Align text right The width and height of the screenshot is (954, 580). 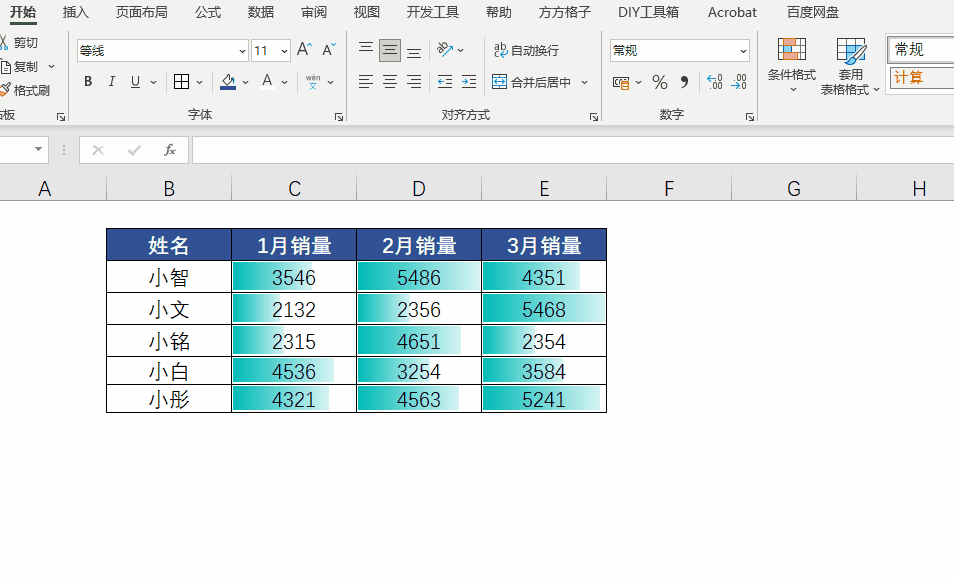pyautogui.click(x=414, y=82)
